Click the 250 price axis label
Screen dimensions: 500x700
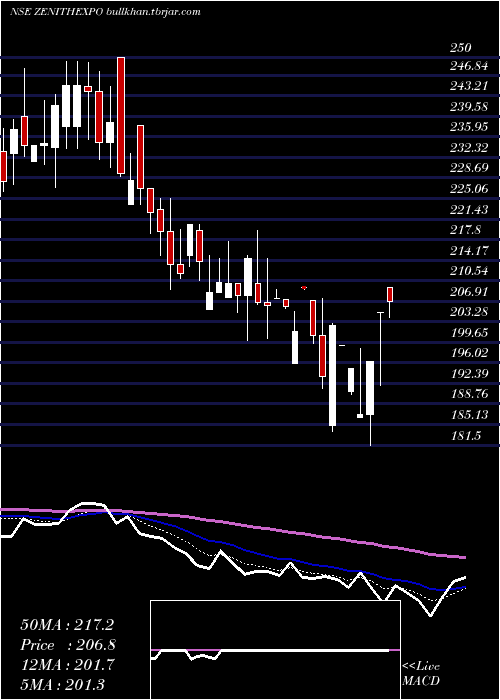(x=460, y=48)
